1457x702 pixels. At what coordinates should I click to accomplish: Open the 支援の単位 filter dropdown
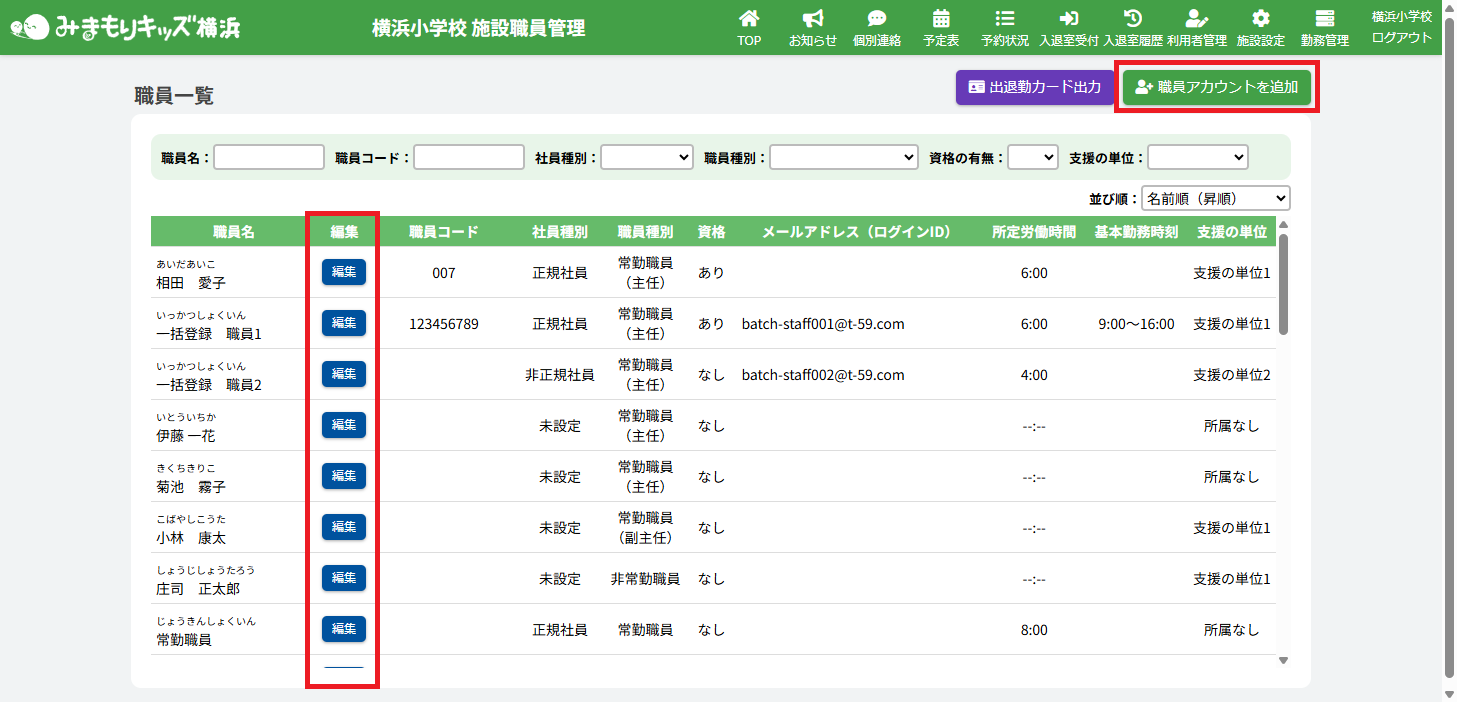(x=1197, y=157)
